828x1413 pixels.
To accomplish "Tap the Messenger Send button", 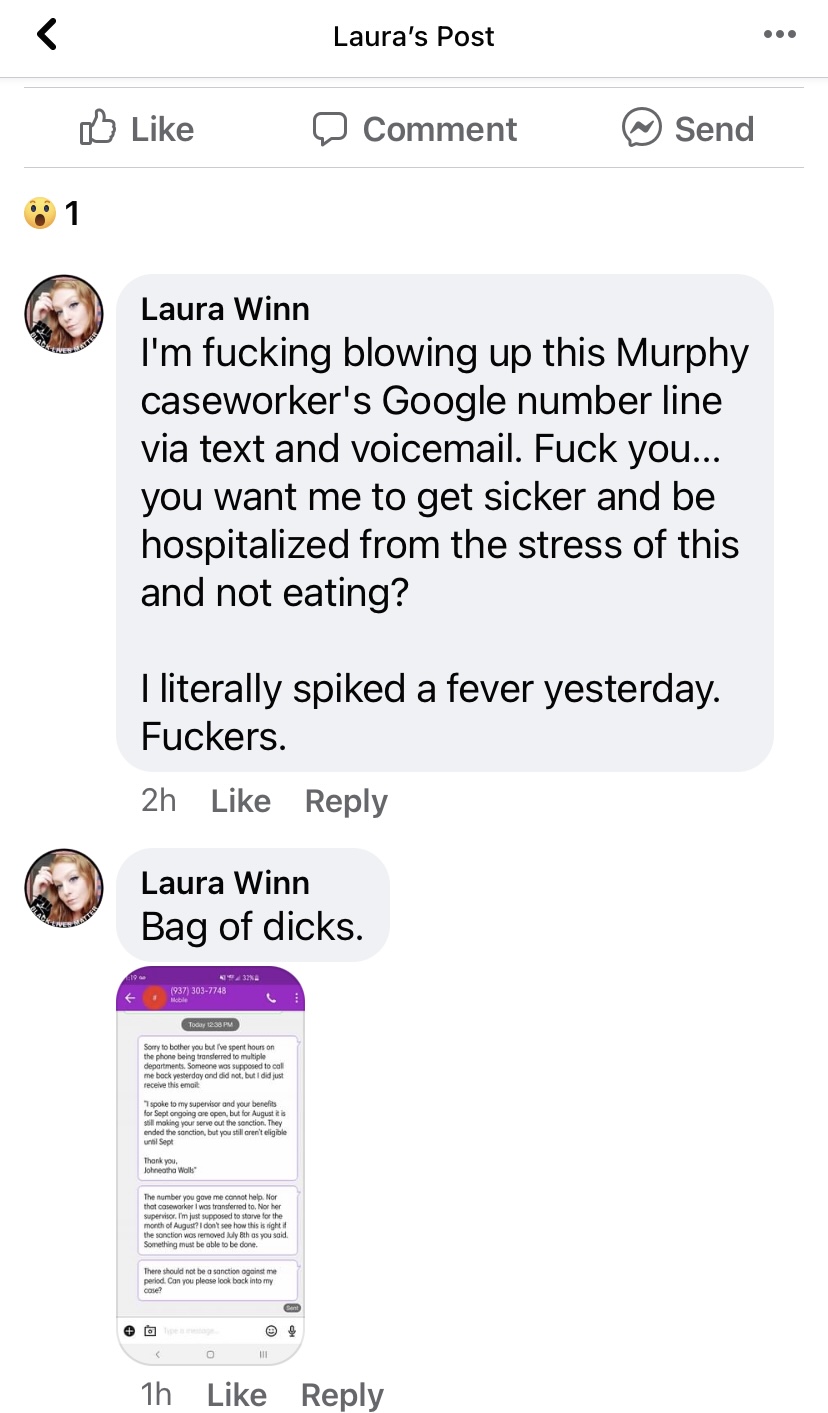I will point(688,129).
